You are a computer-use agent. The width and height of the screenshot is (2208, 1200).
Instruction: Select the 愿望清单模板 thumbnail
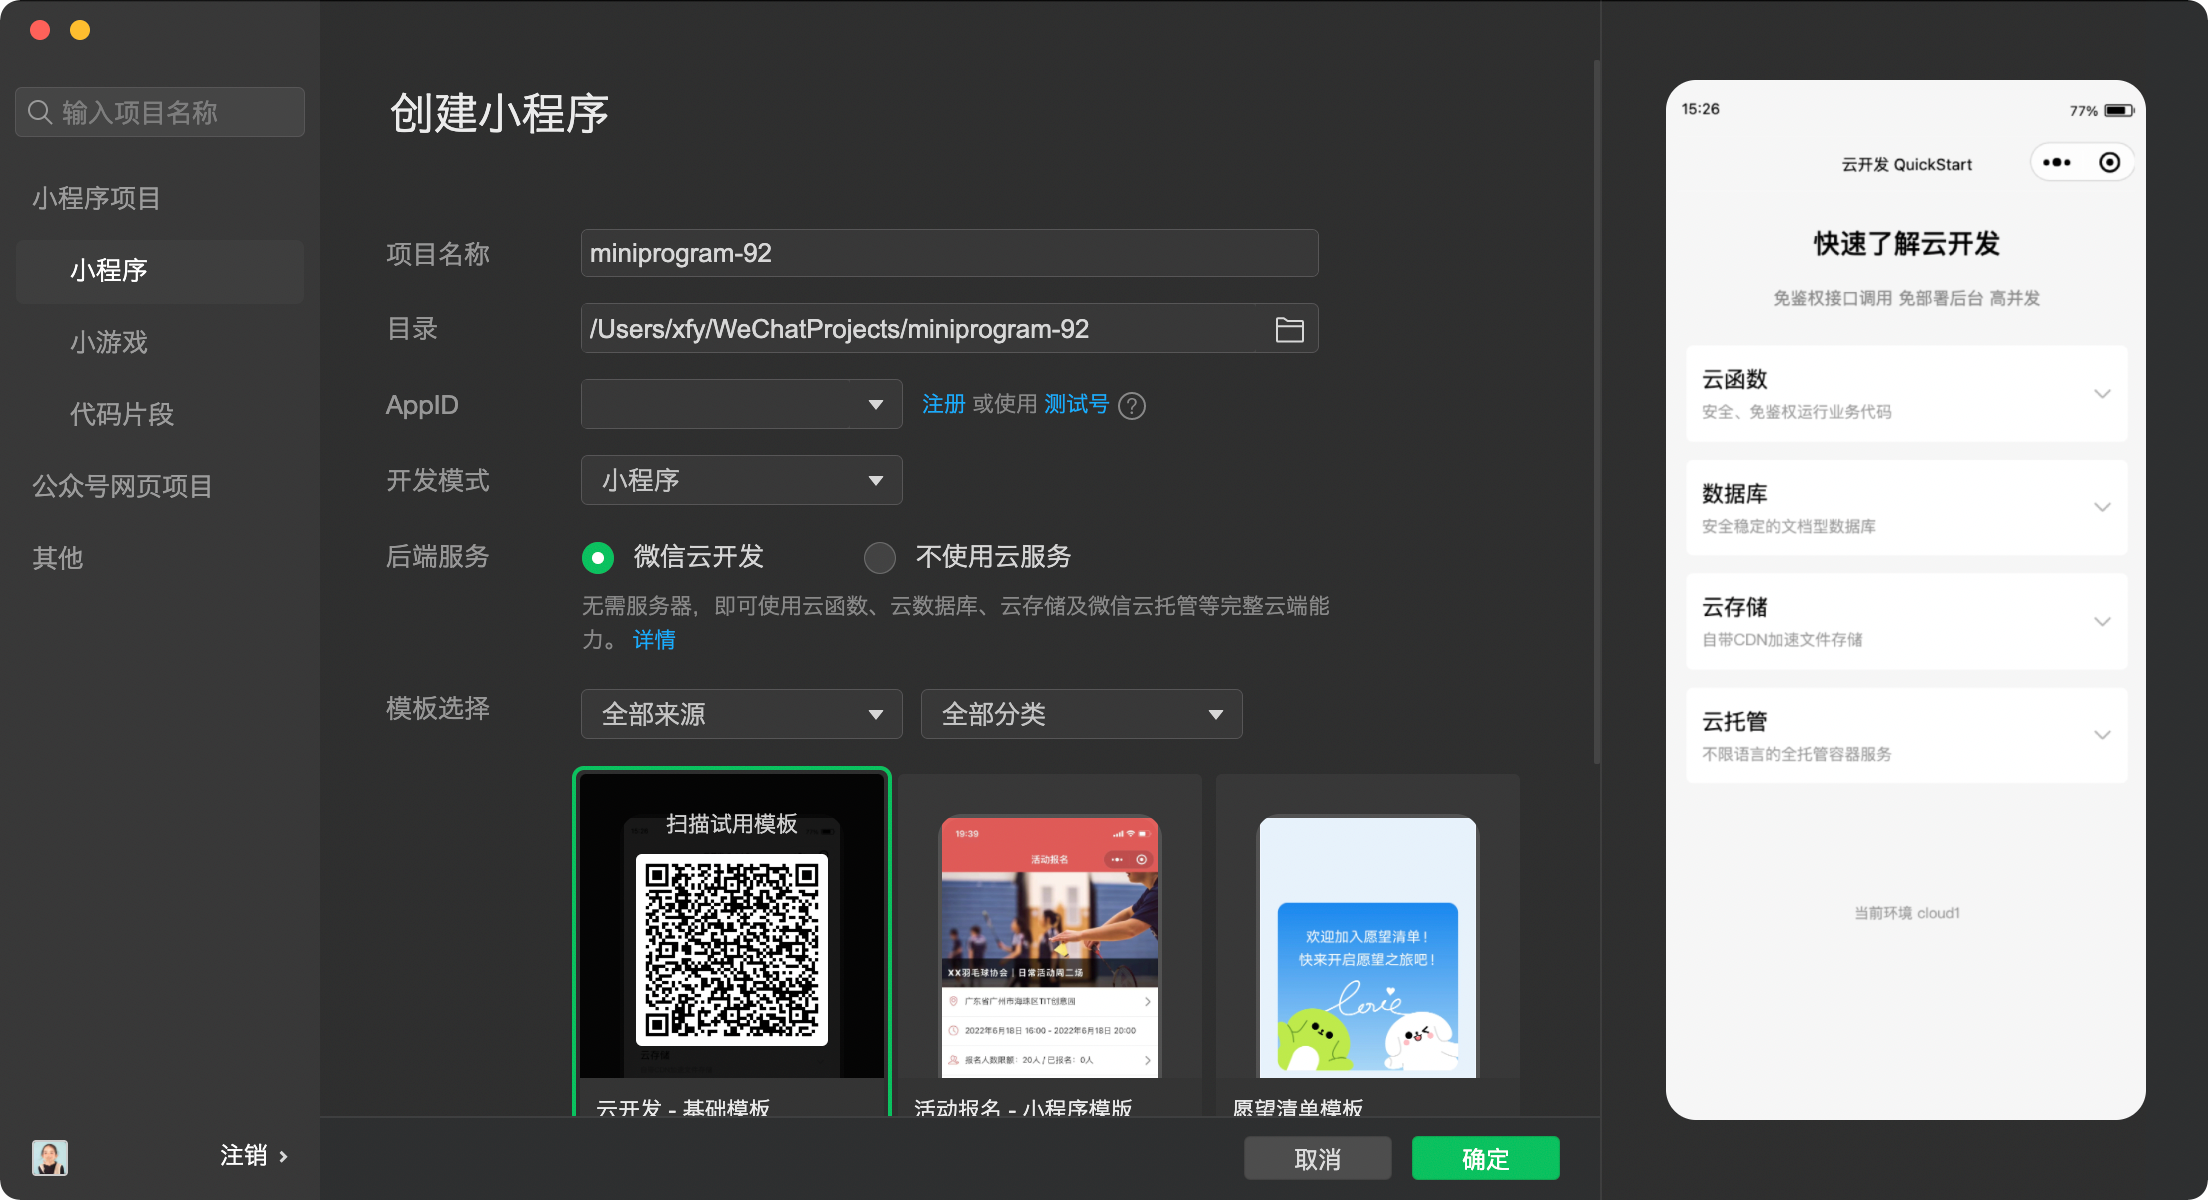pyautogui.click(x=1367, y=947)
